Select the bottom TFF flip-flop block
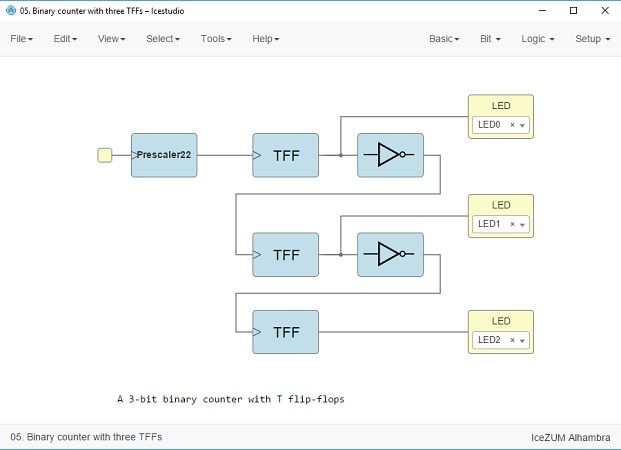 (x=285, y=332)
